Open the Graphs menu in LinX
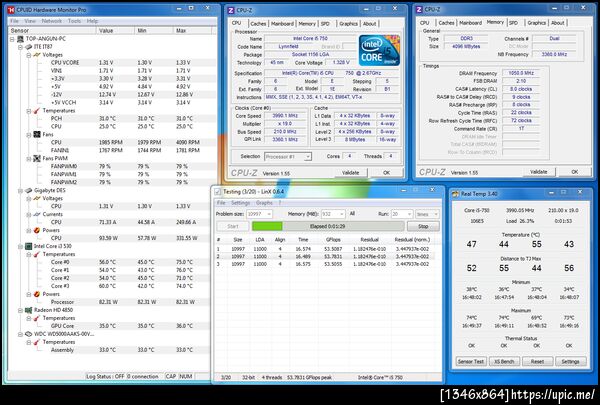The width and height of the screenshot is (600, 405). point(264,203)
